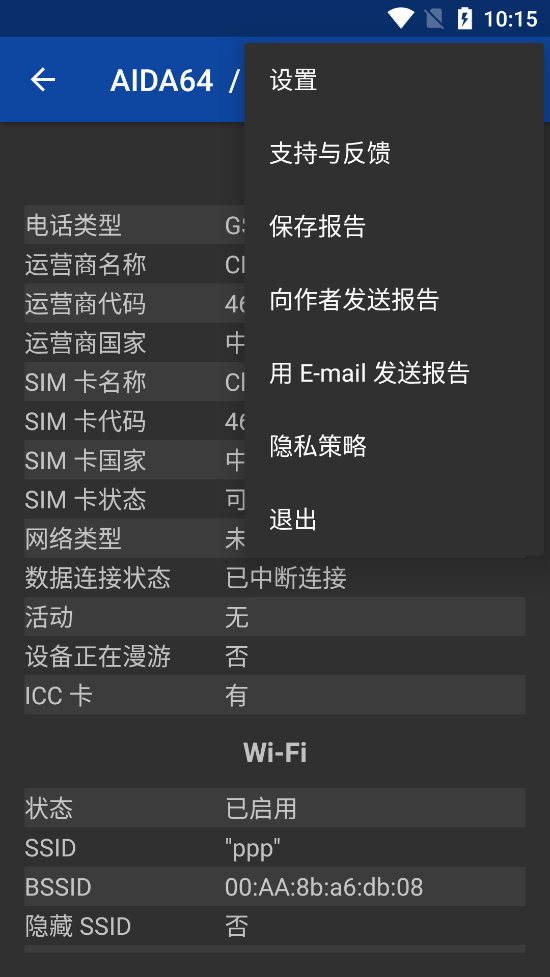Tap the Wi-Fi section heading

(275, 752)
